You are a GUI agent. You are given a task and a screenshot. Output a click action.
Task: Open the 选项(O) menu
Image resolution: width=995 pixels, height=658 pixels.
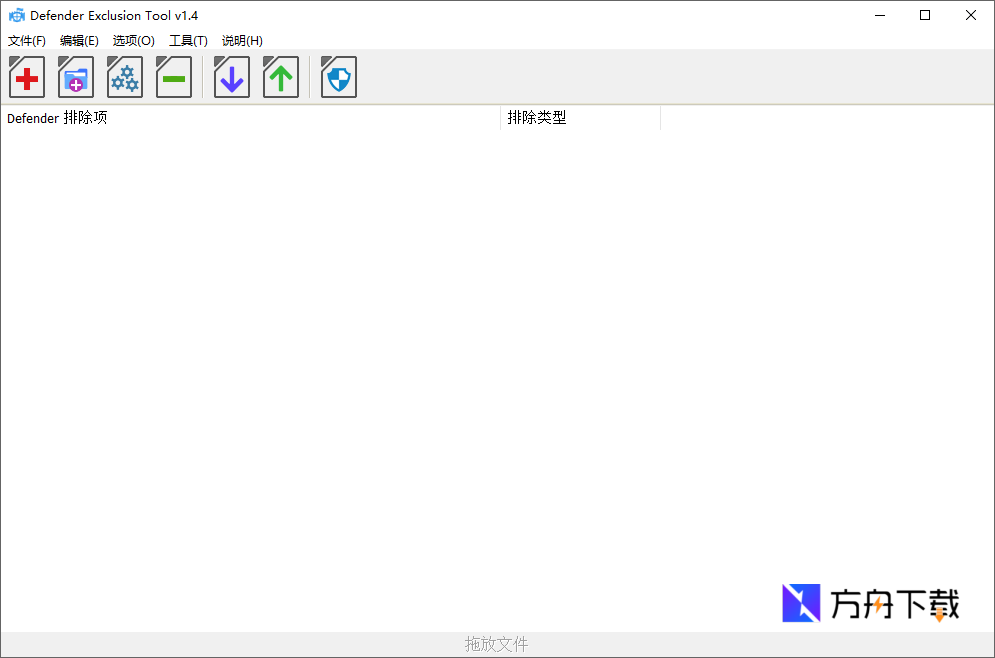coord(133,41)
